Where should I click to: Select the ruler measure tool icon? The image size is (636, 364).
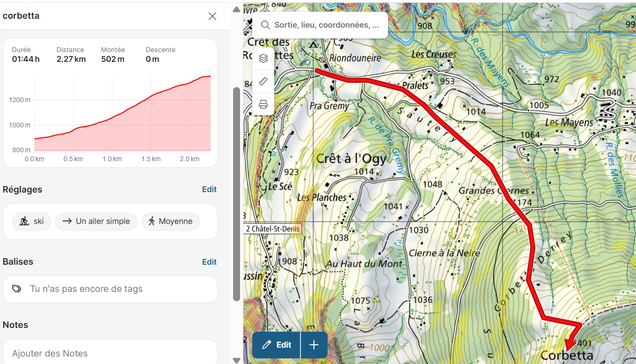click(x=263, y=81)
